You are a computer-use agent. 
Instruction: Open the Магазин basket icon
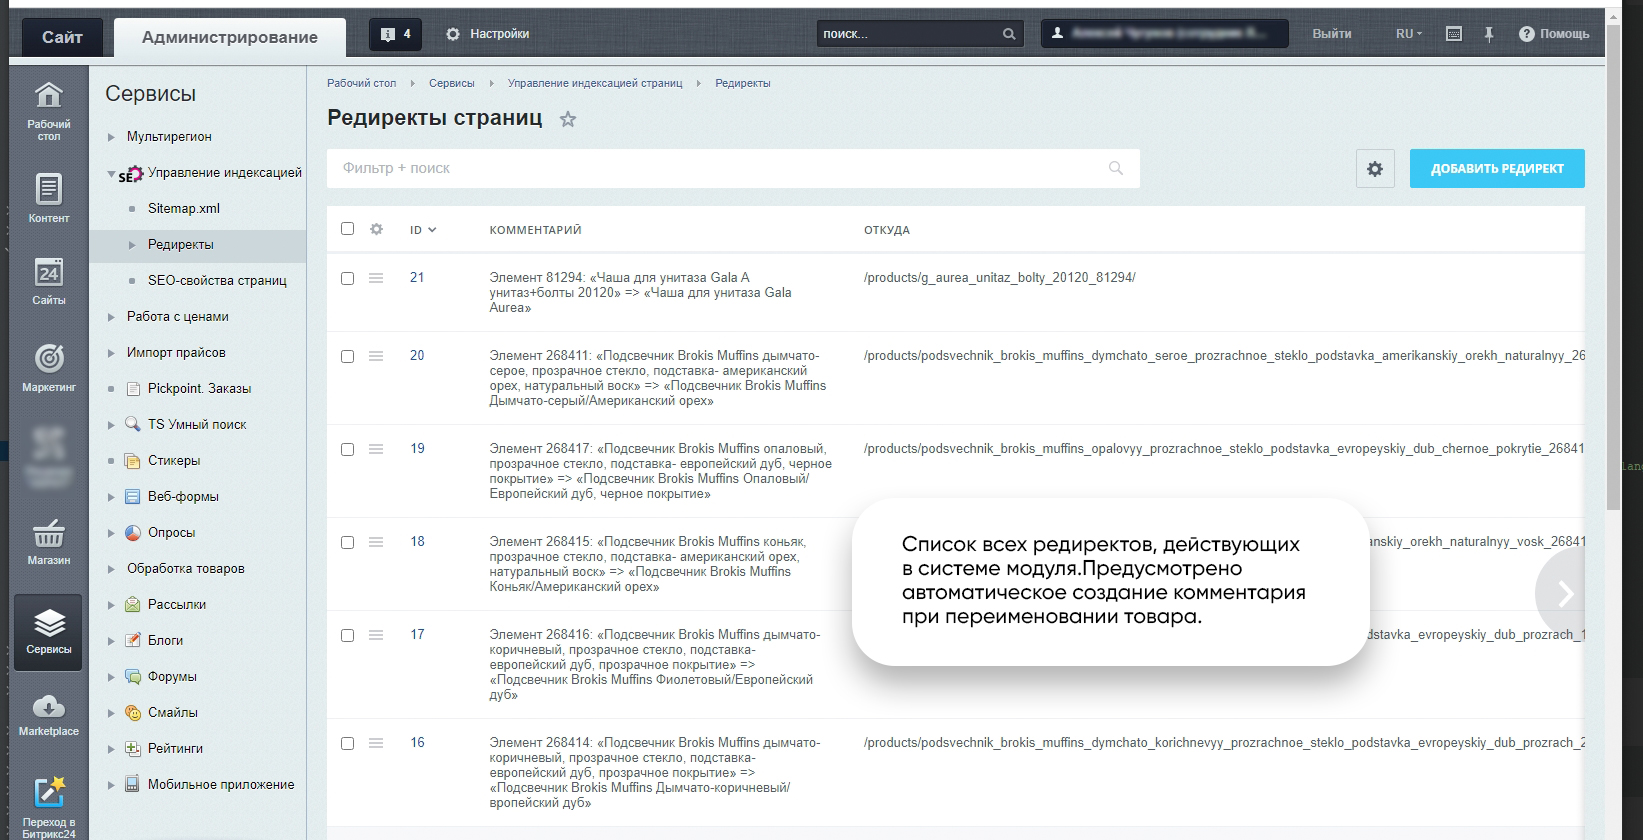coord(48,541)
